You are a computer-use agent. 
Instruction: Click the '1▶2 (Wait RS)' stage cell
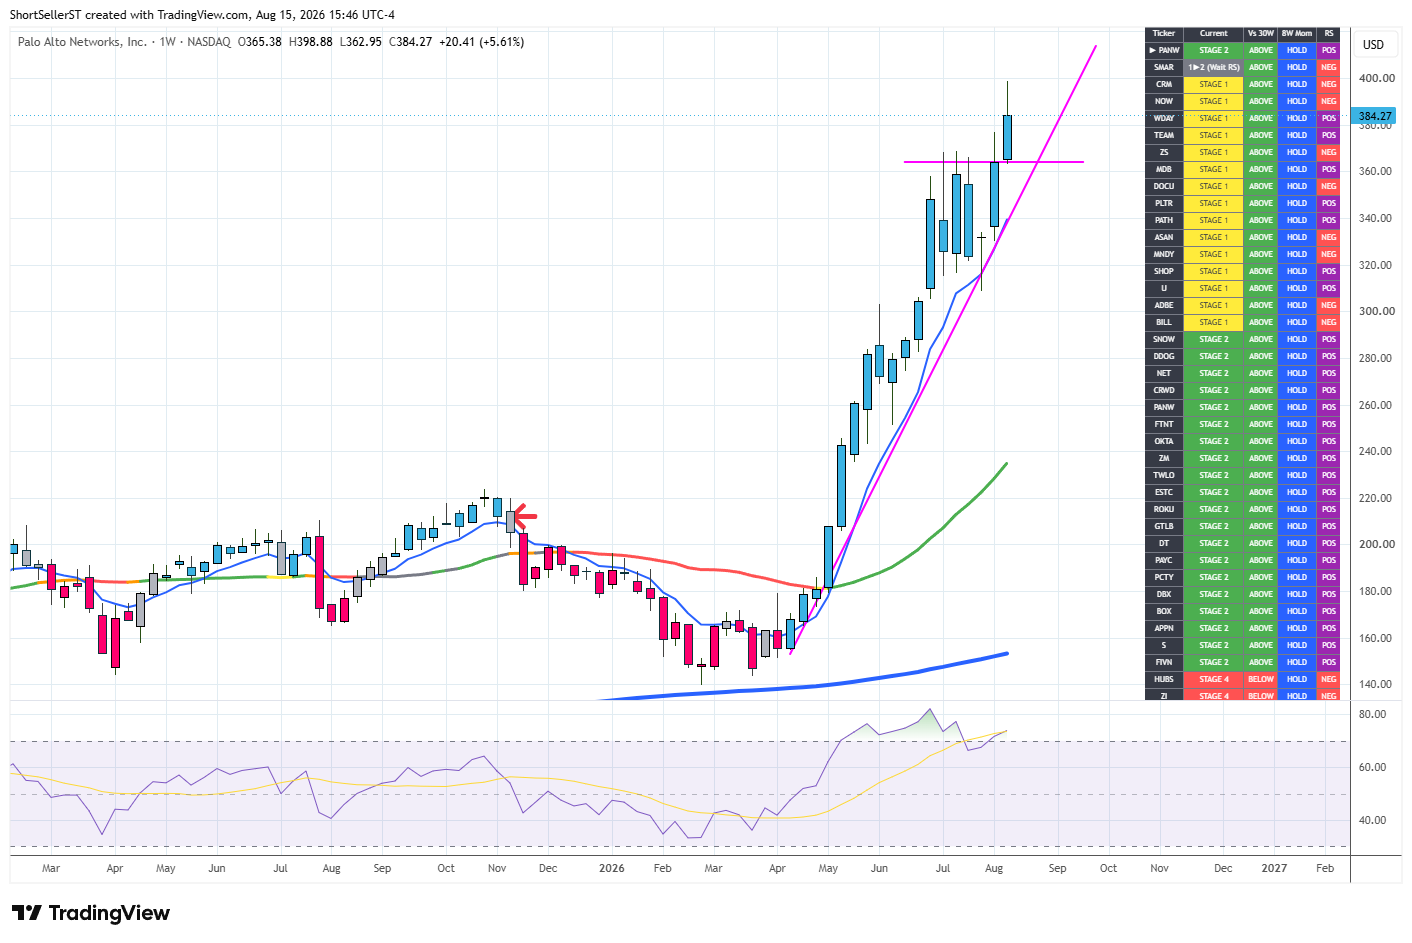(x=1214, y=67)
